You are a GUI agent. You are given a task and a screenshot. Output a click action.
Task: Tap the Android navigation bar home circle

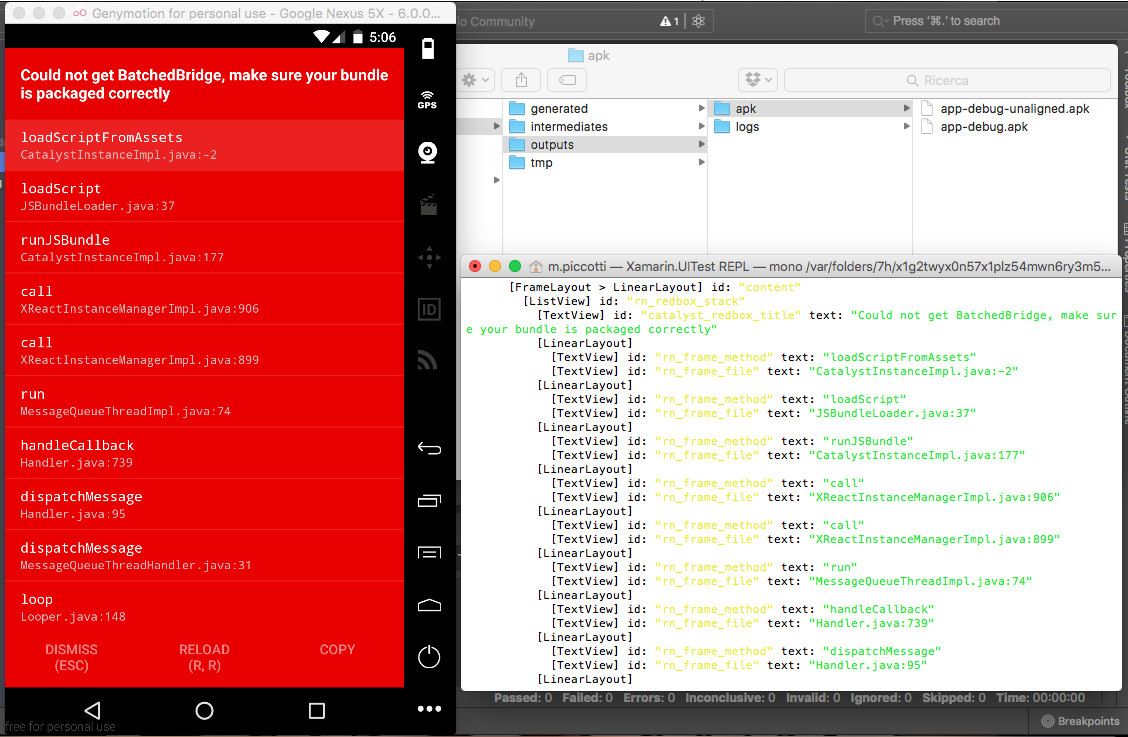204,710
